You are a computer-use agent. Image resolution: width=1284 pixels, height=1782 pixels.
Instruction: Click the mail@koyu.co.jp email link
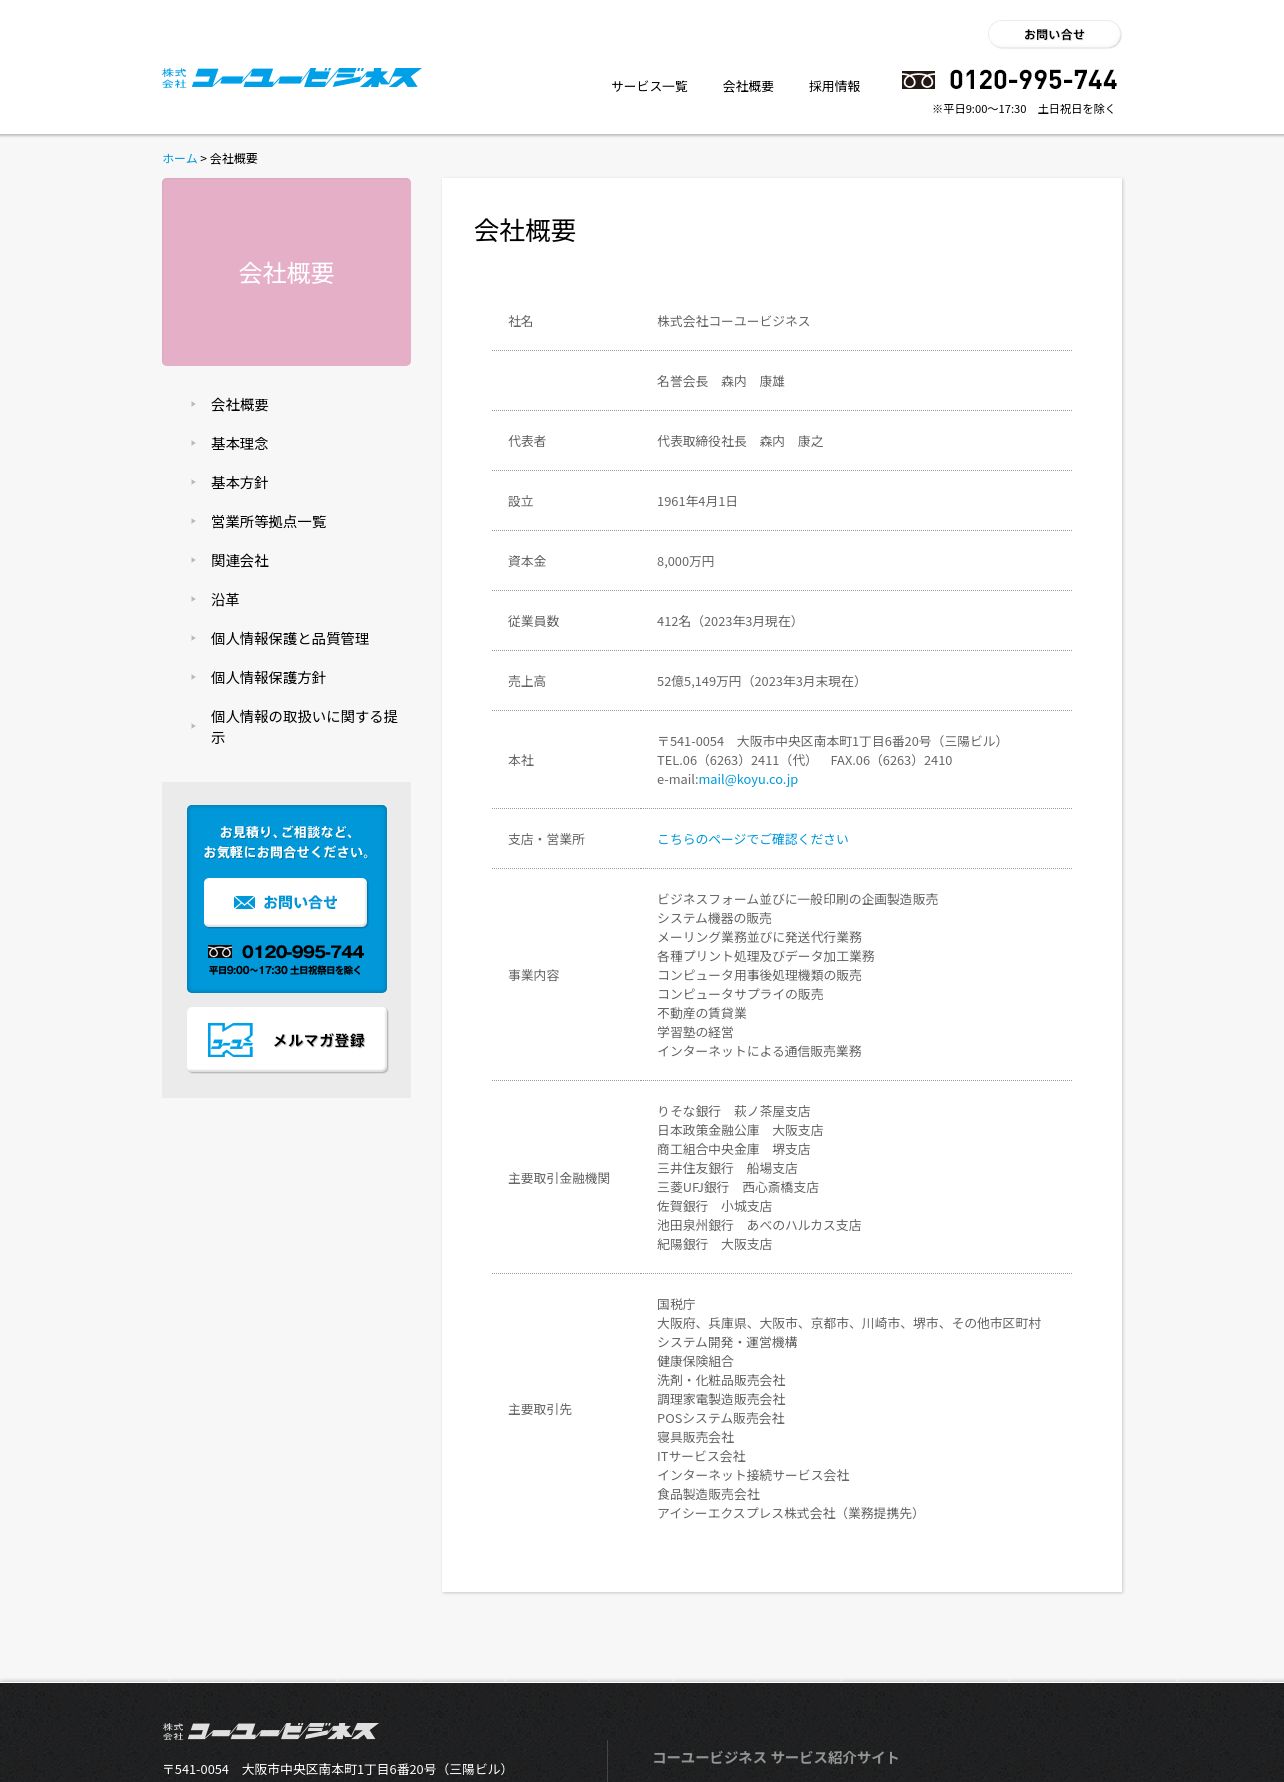coord(748,780)
